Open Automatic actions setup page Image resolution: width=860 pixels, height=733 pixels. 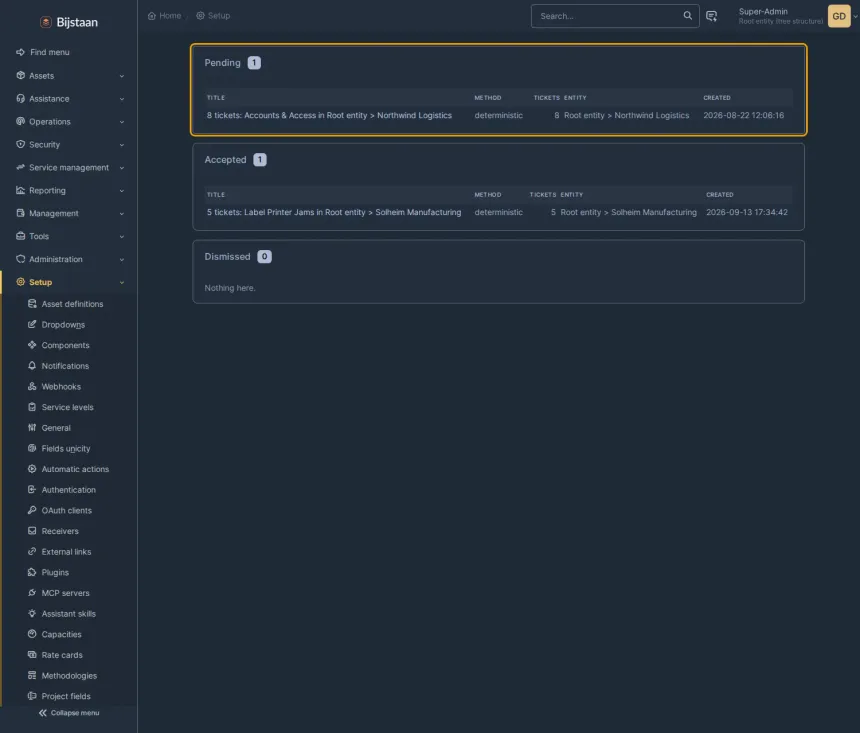75,469
